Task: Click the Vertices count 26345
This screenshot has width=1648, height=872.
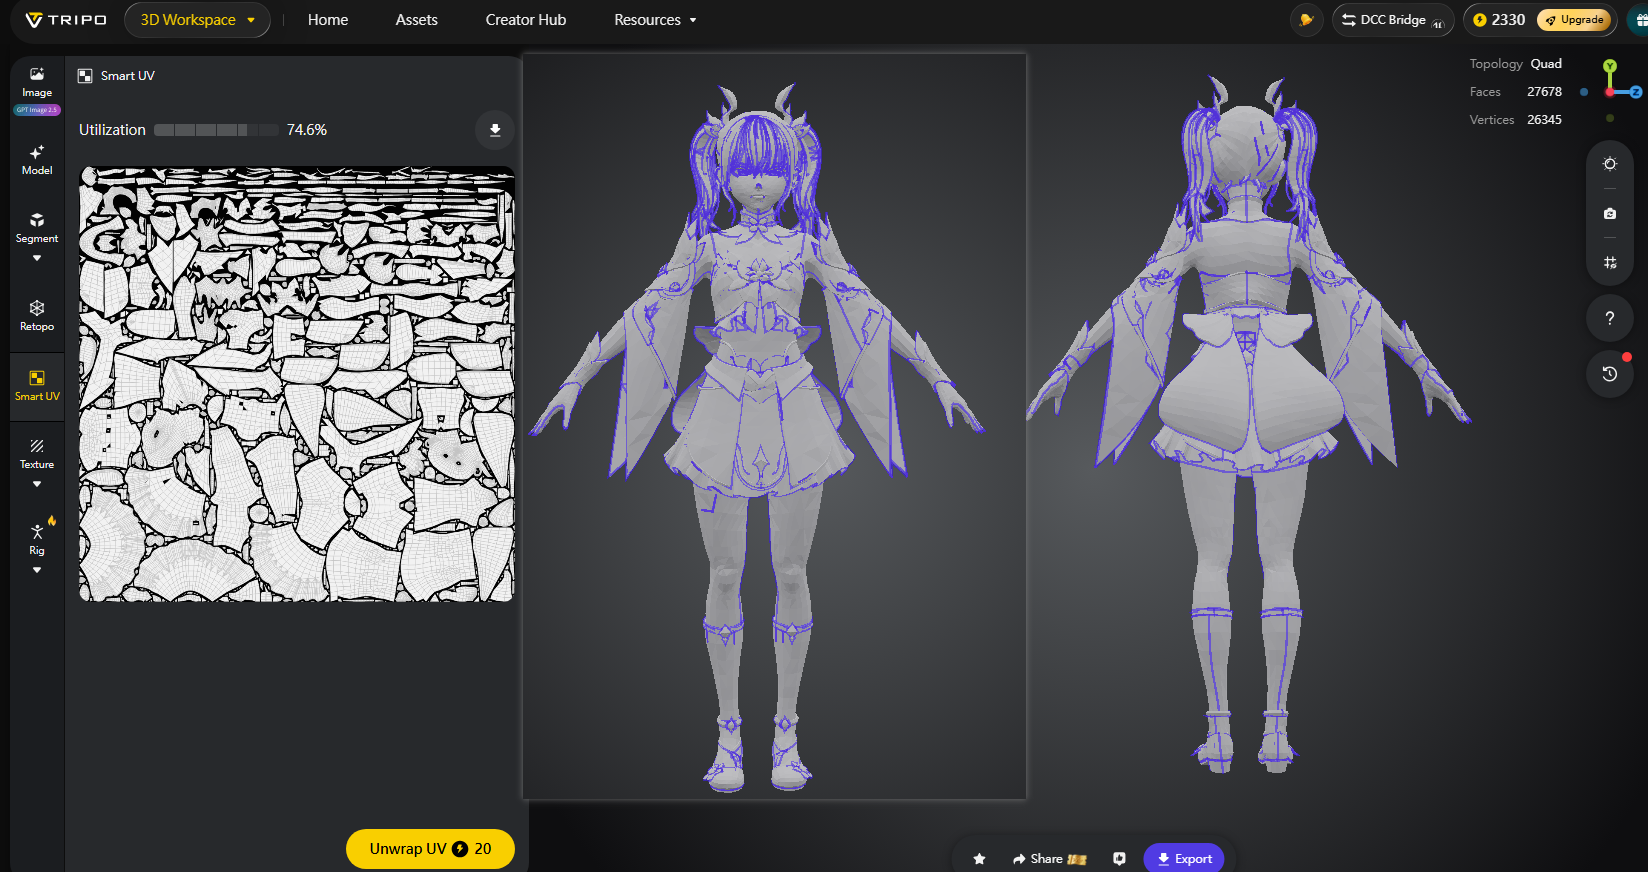Action: point(1544,120)
